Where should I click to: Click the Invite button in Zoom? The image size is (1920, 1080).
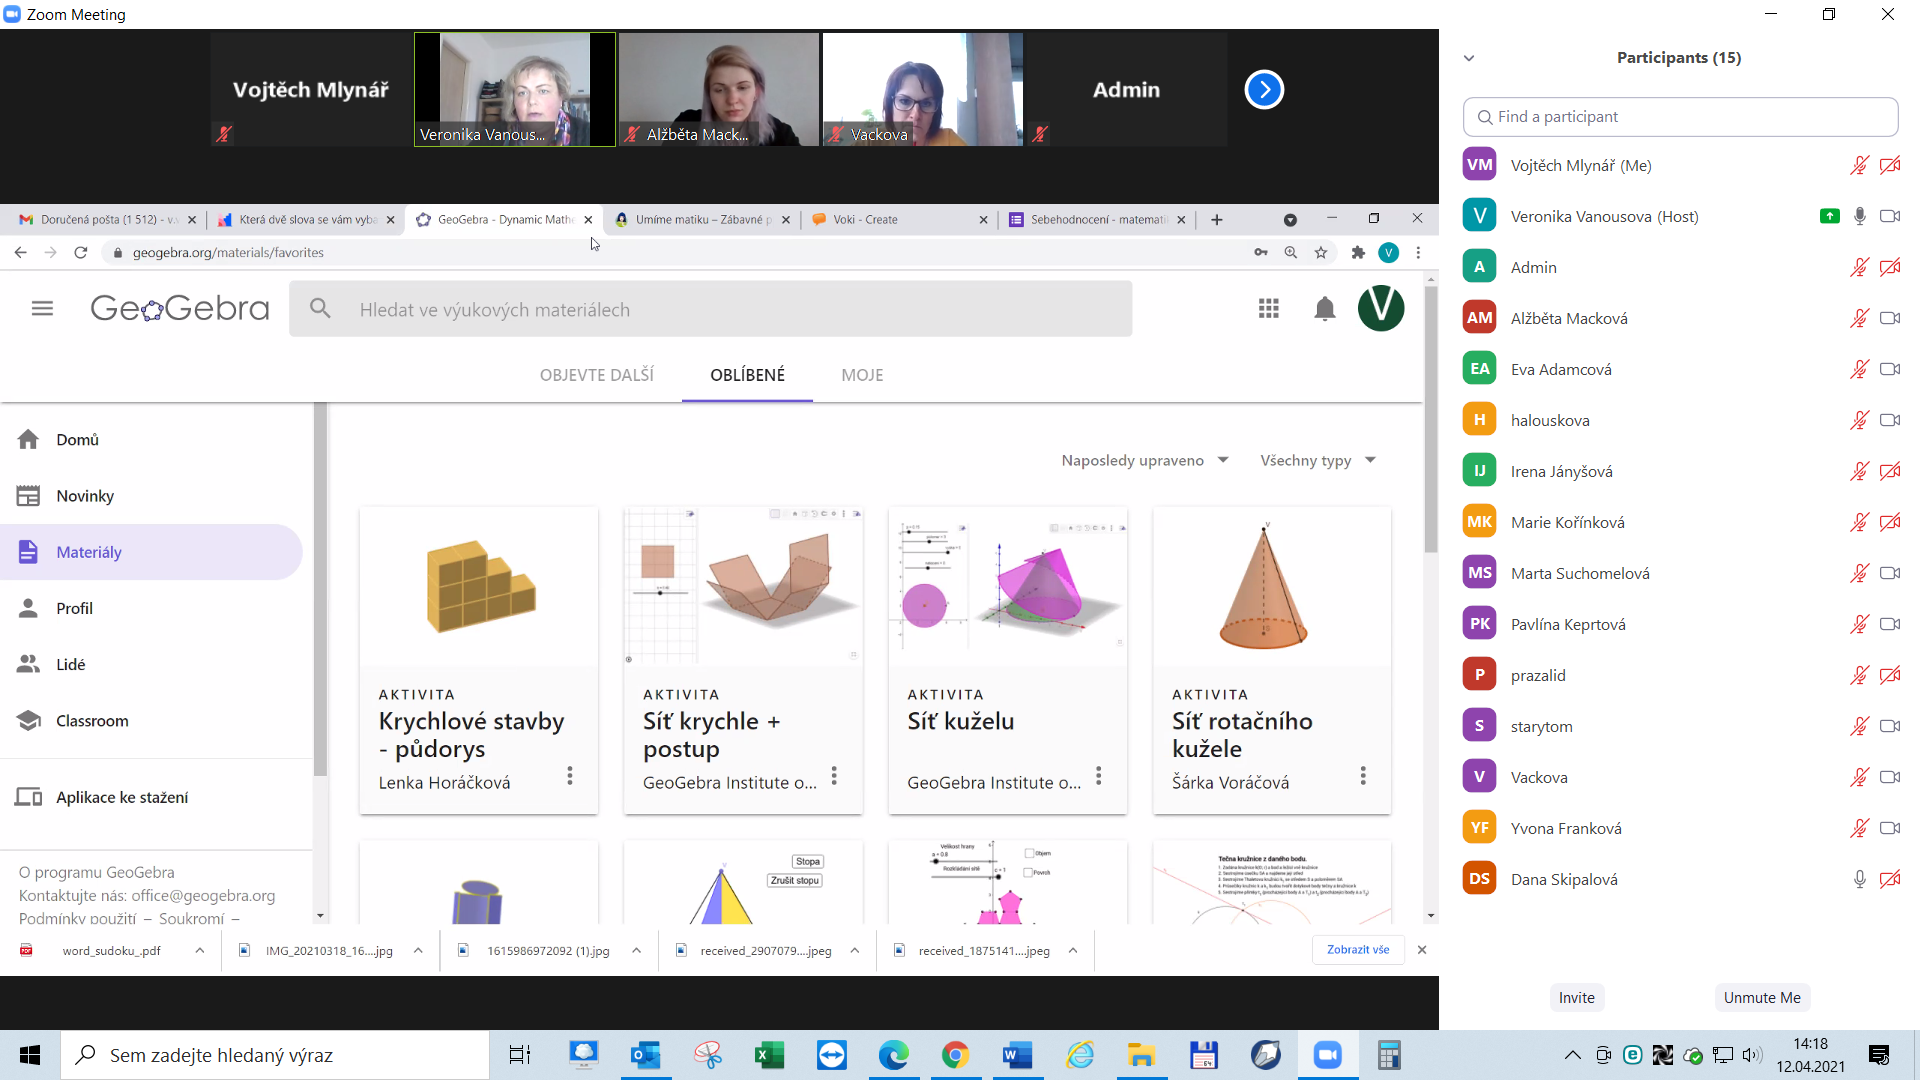[x=1576, y=997]
